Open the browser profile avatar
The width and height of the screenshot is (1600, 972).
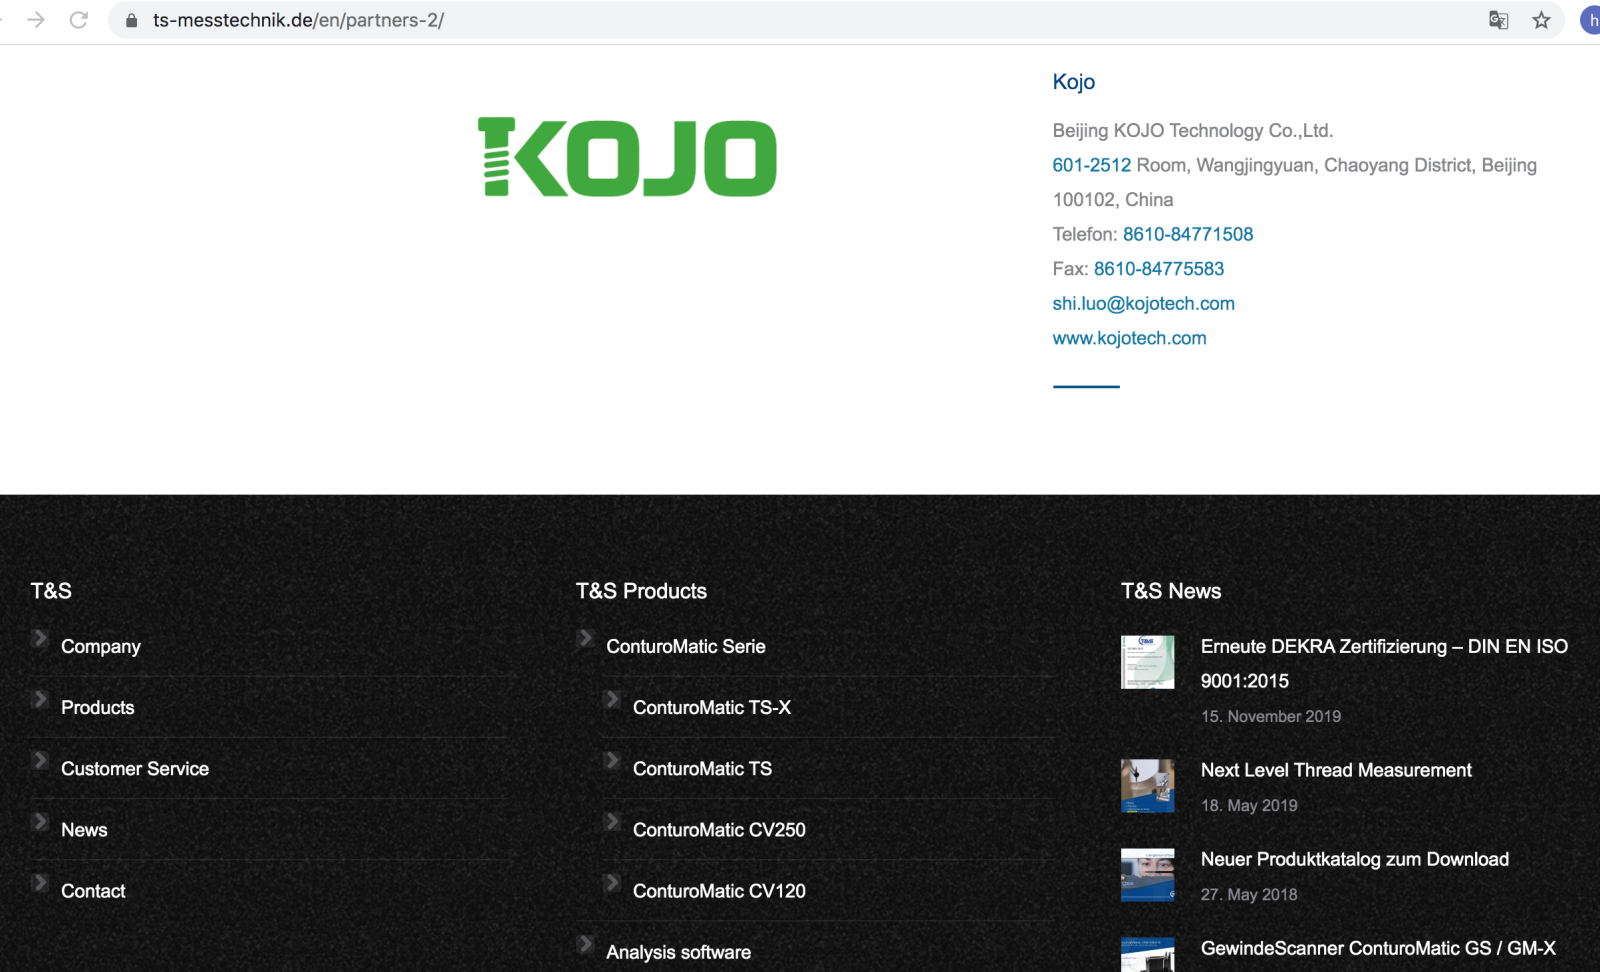tap(1591, 20)
